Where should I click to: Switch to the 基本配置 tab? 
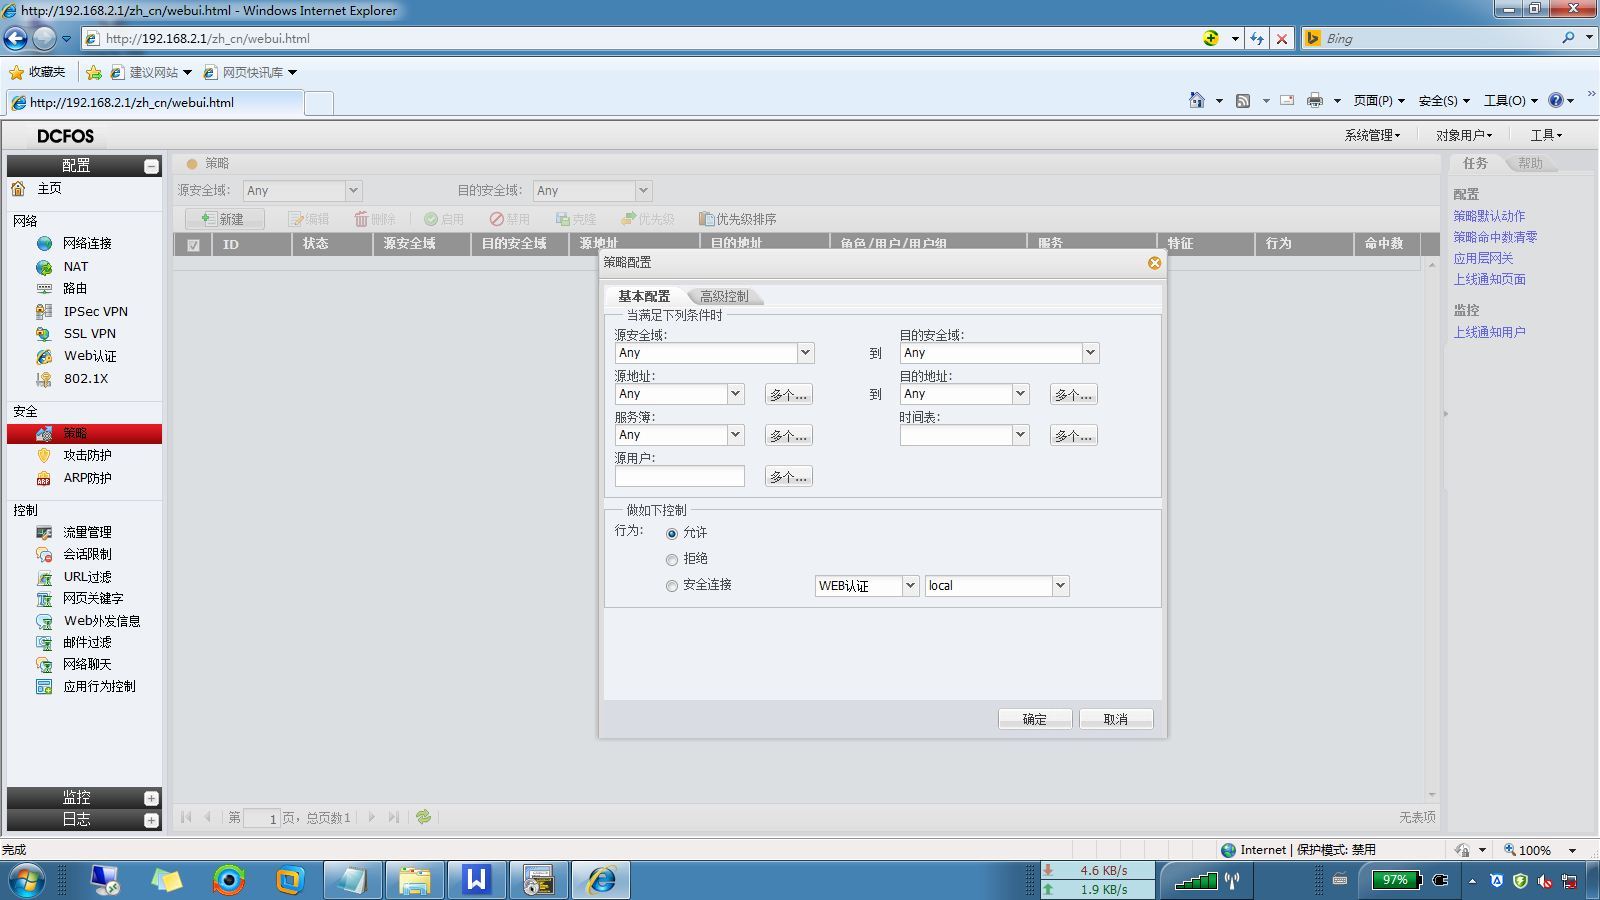(x=644, y=296)
